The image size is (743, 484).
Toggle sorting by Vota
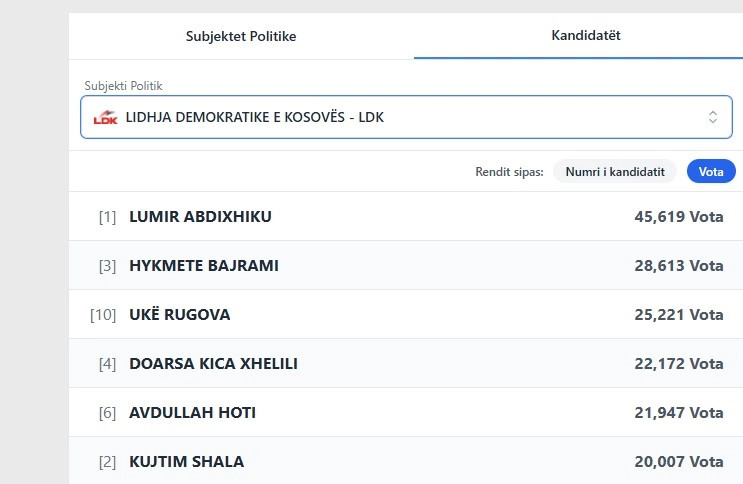(711, 171)
